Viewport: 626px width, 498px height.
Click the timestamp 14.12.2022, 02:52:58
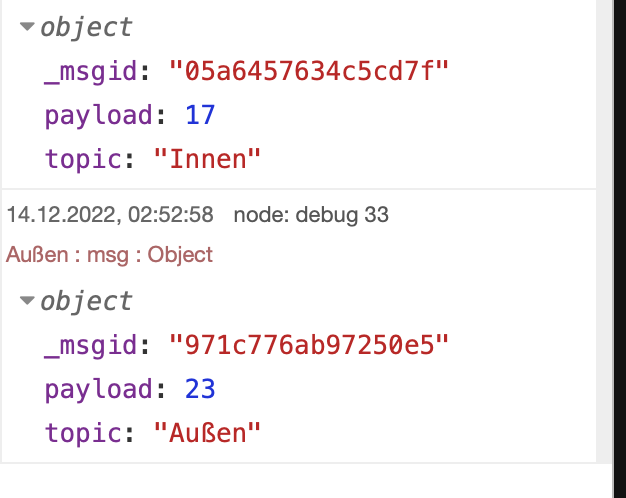coord(110,214)
